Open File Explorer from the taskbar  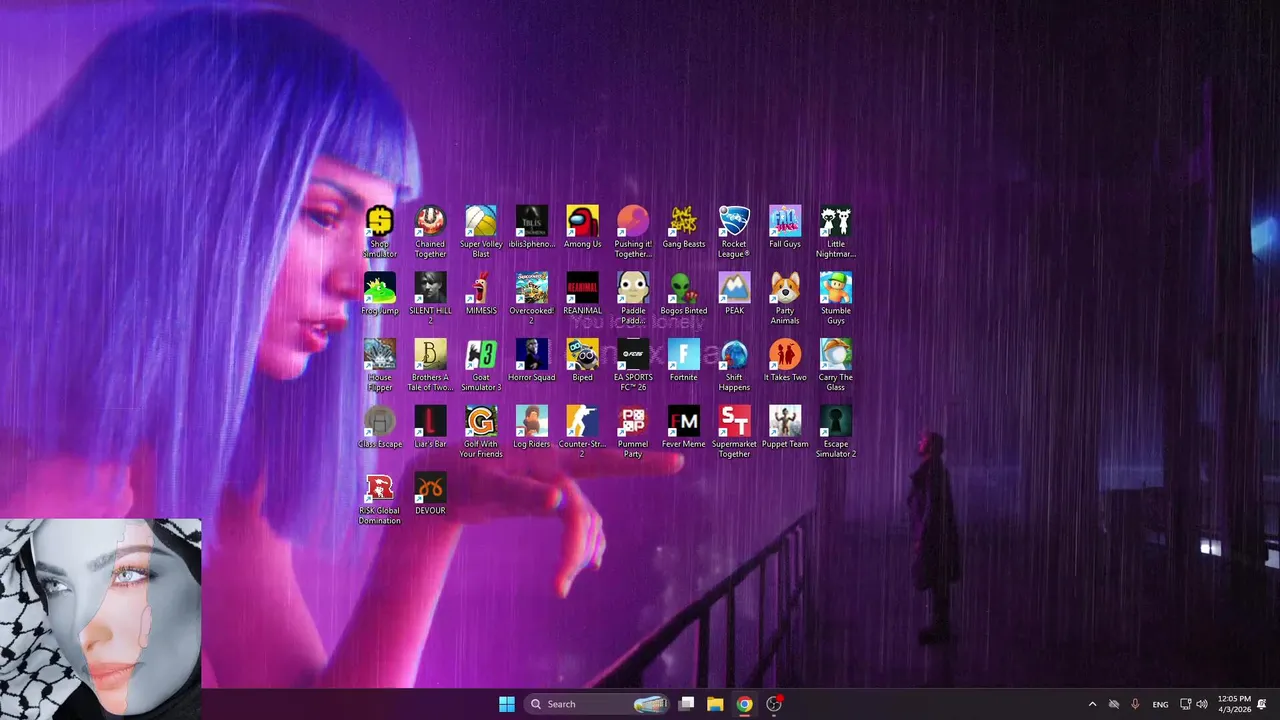click(715, 704)
